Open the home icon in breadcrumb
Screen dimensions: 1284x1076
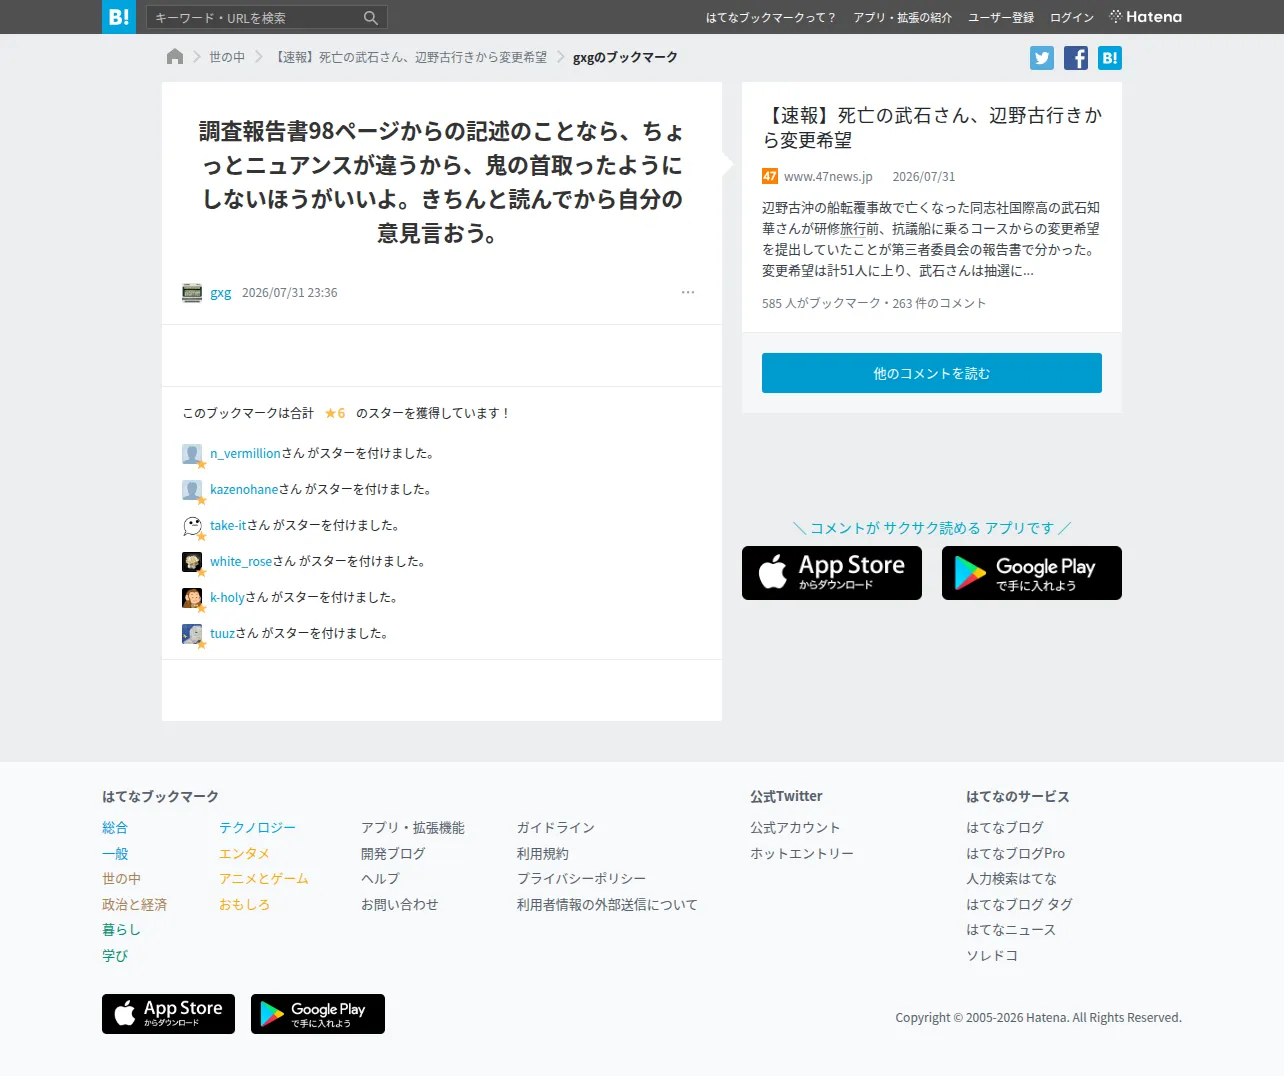pyautogui.click(x=175, y=57)
